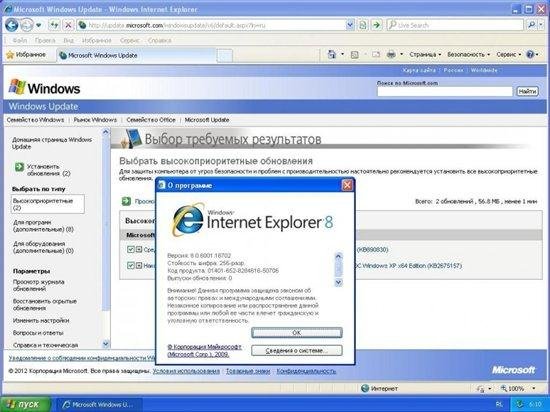
Task: Click the feeds icon in command bar
Action: click(x=355, y=55)
